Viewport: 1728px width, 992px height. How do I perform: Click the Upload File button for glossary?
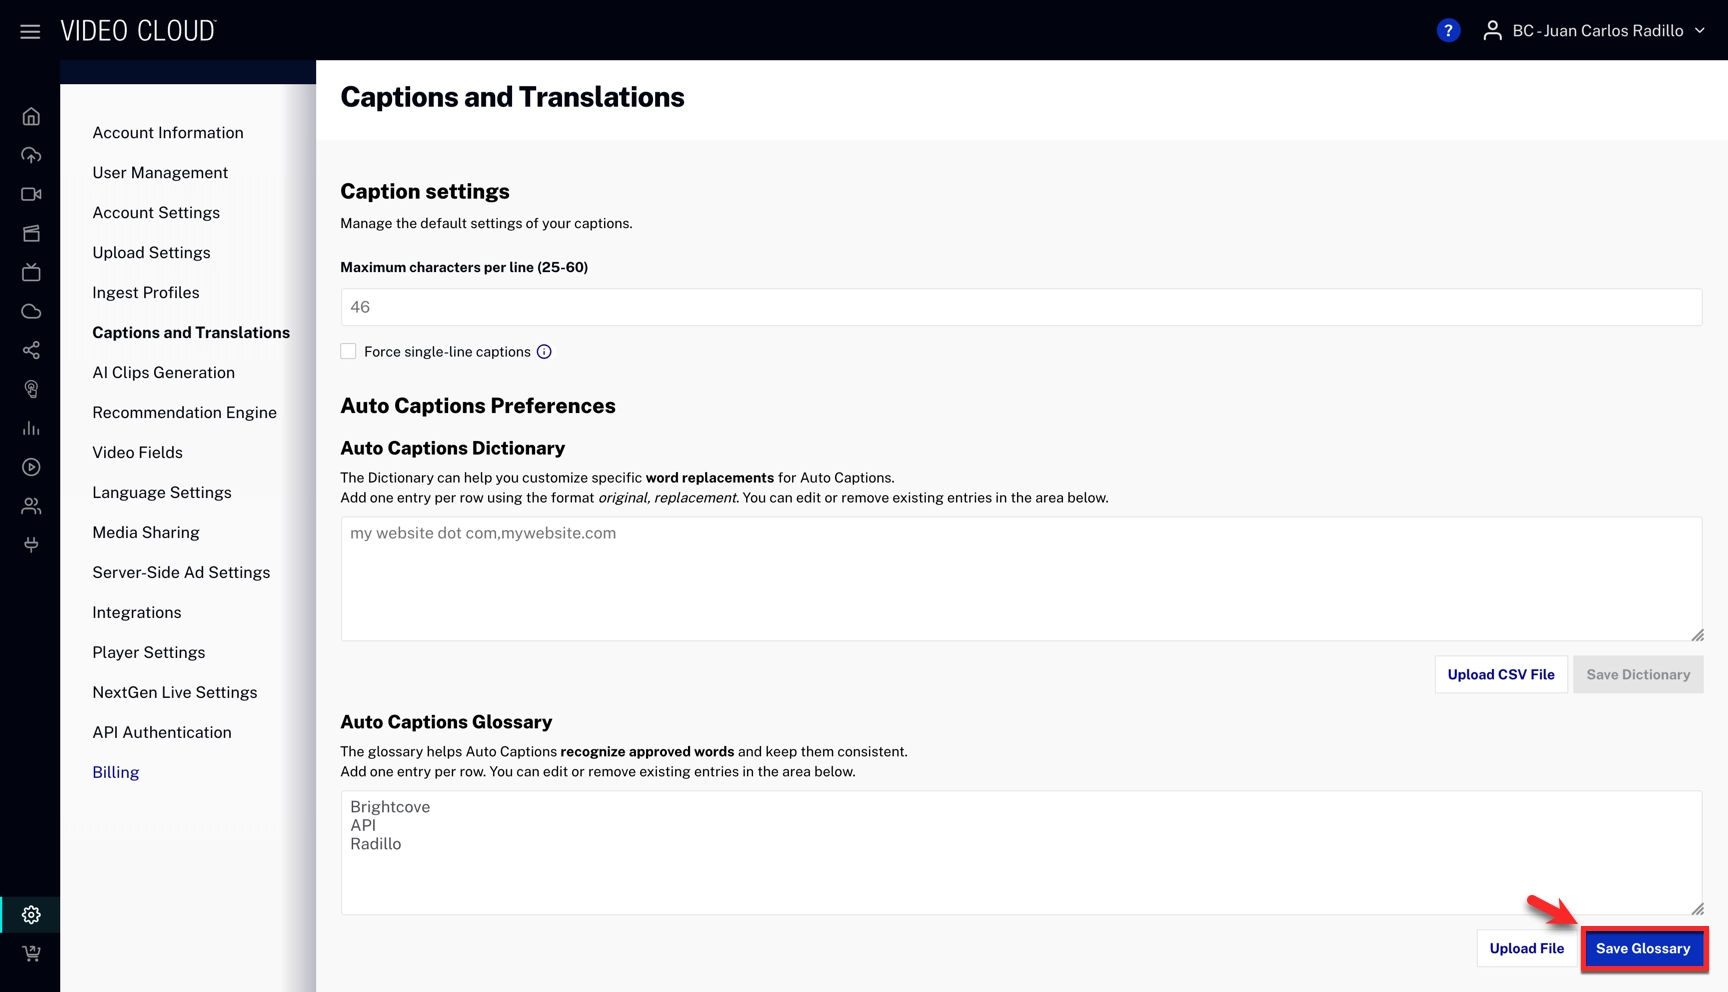(1526, 948)
